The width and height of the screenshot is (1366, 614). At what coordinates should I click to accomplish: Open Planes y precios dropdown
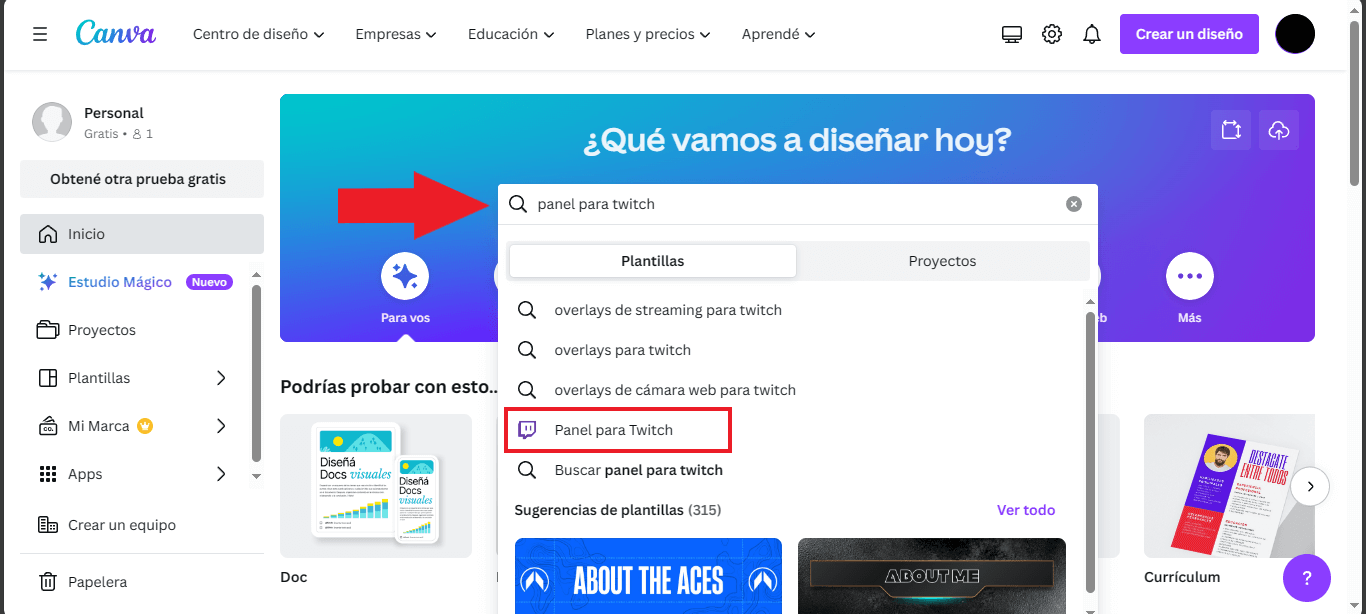(648, 34)
